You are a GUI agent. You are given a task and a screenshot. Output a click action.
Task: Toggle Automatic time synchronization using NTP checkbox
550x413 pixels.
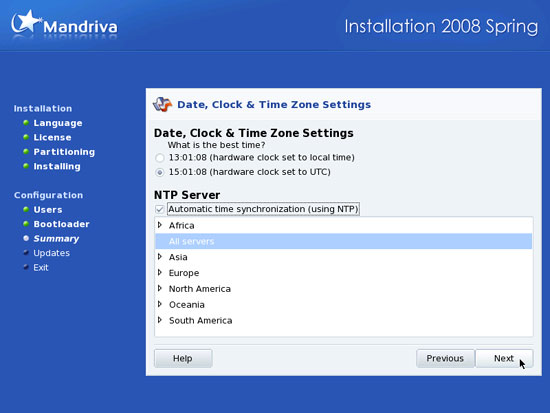159,209
